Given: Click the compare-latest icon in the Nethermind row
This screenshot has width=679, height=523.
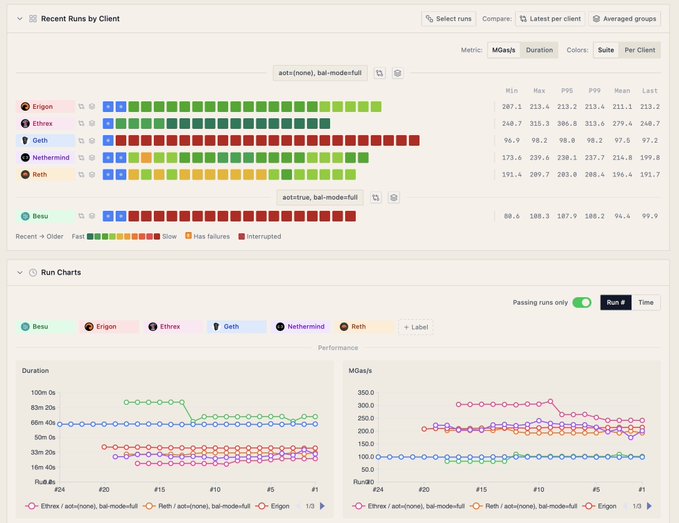Looking at the screenshot, I should [x=81, y=158].
